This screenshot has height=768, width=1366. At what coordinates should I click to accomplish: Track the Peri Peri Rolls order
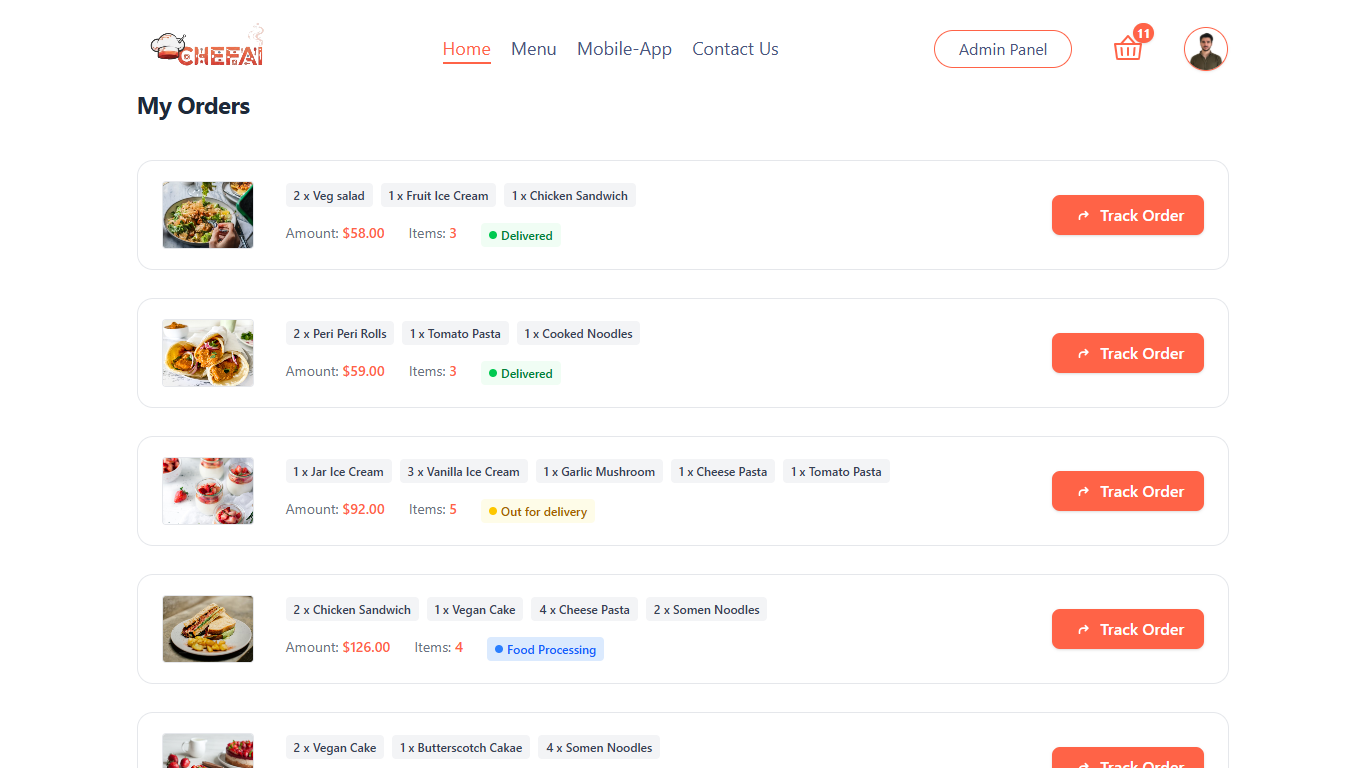point(1127,353)
